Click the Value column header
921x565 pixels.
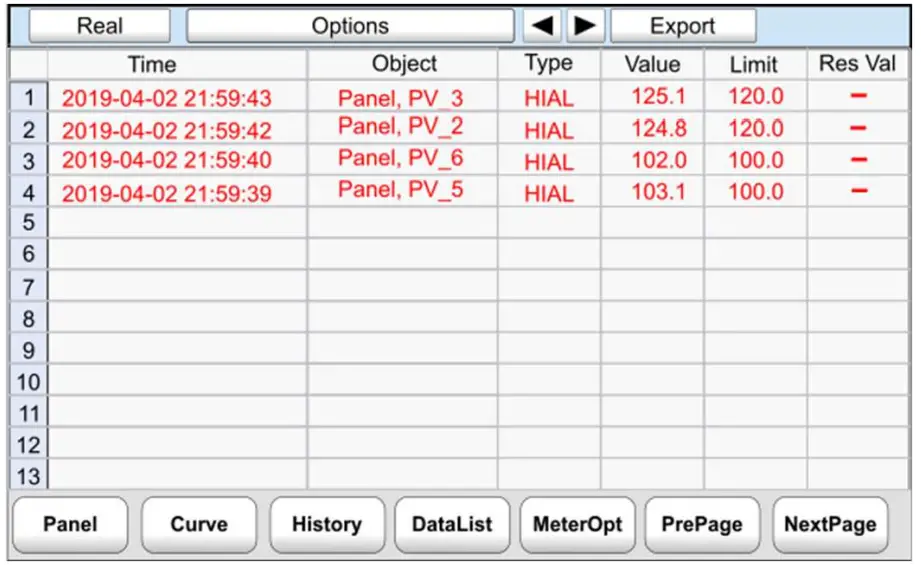tap(653, 65)
